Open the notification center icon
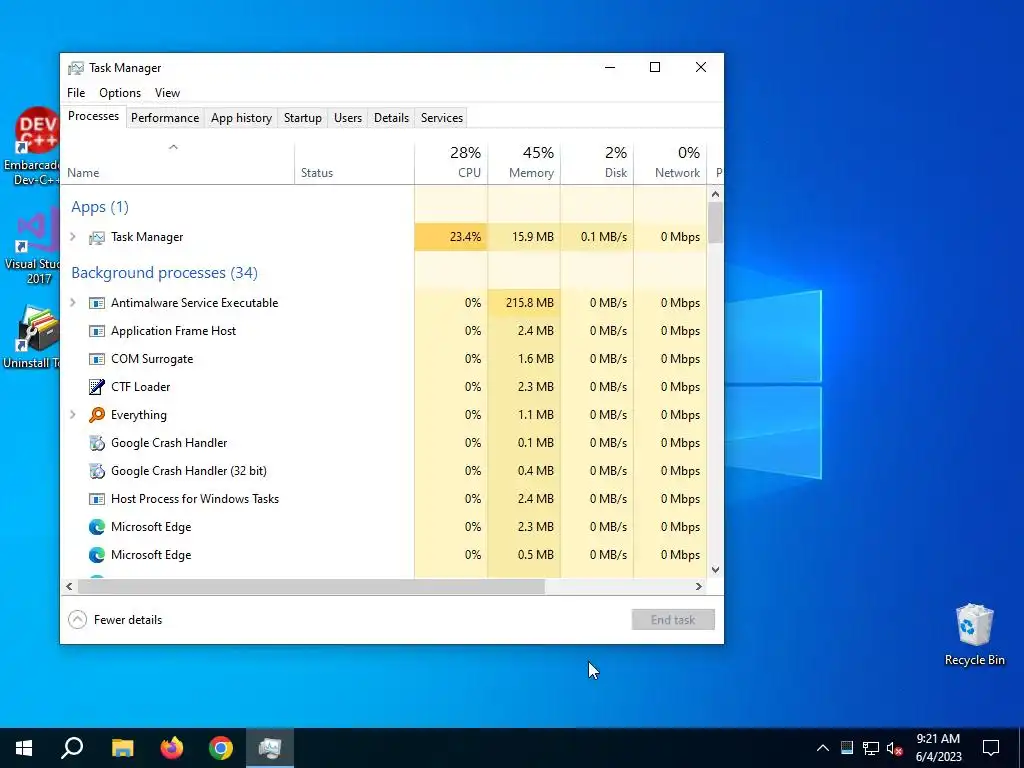 [x=991, y=748]
